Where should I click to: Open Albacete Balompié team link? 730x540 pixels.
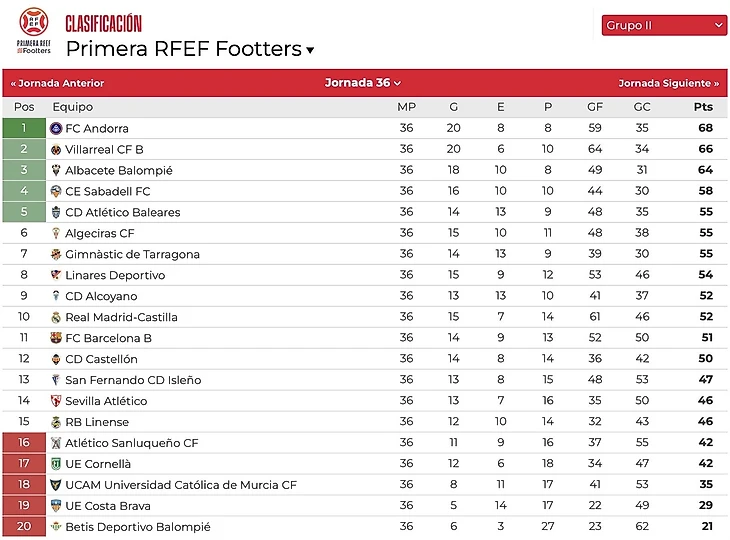point(119,170)
